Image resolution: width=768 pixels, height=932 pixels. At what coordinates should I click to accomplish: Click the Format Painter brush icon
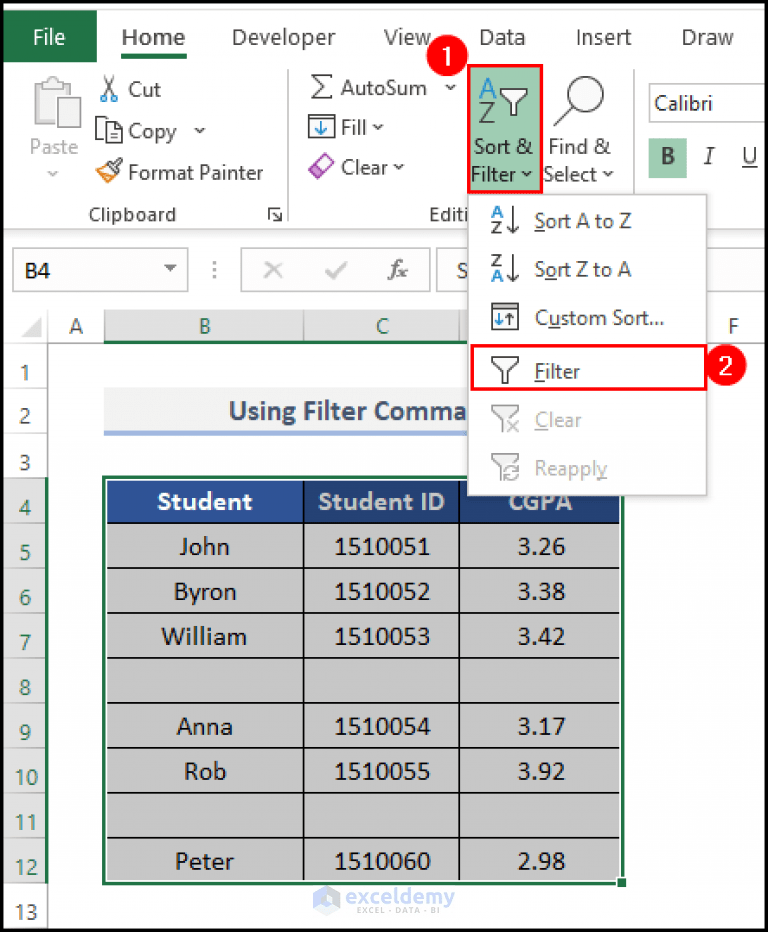pos(109,171)
